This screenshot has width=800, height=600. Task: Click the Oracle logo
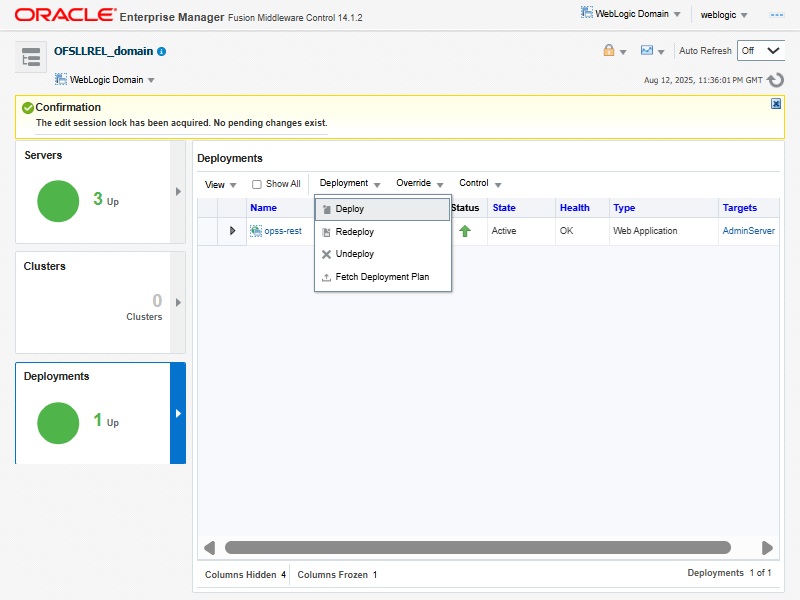(x=65, y=15)
